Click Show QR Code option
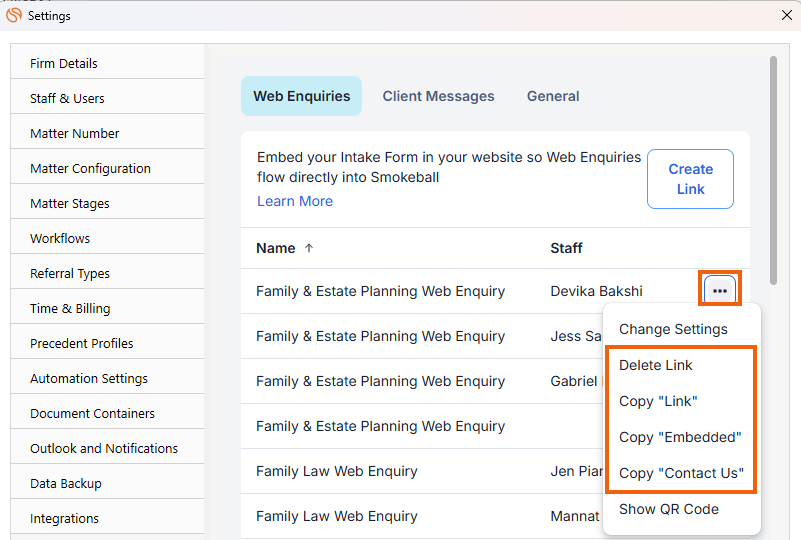This screenshot has height=540, width=801. click(x=669, y=509)
